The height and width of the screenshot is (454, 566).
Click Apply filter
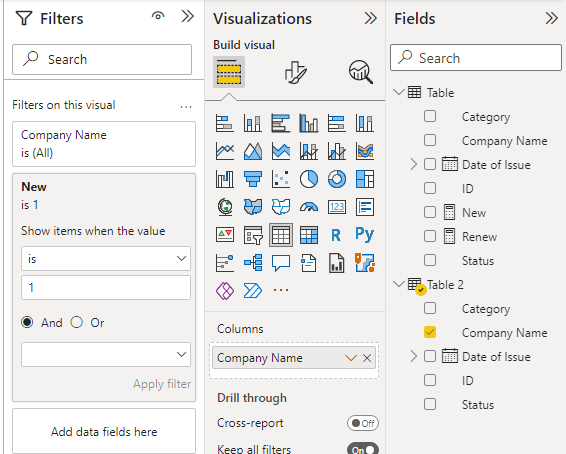click(x=162, y=384)
